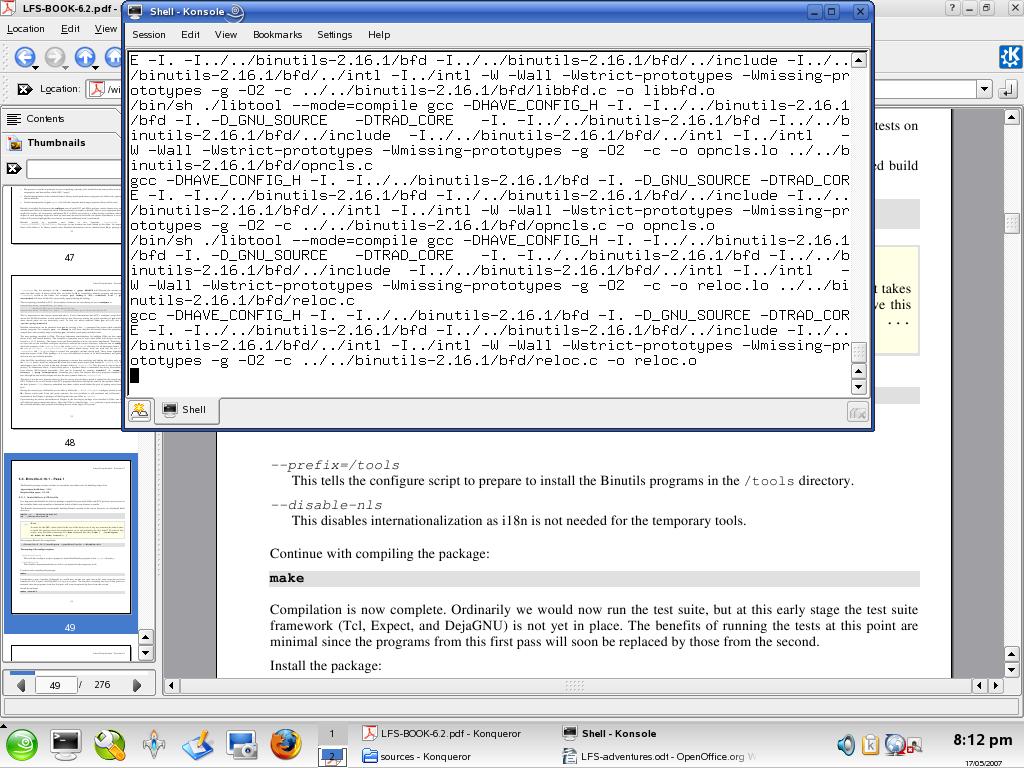Screen dimensions: 1024x768
Task: Launch the screenshot tool from the panel
Action: point(241,744)
